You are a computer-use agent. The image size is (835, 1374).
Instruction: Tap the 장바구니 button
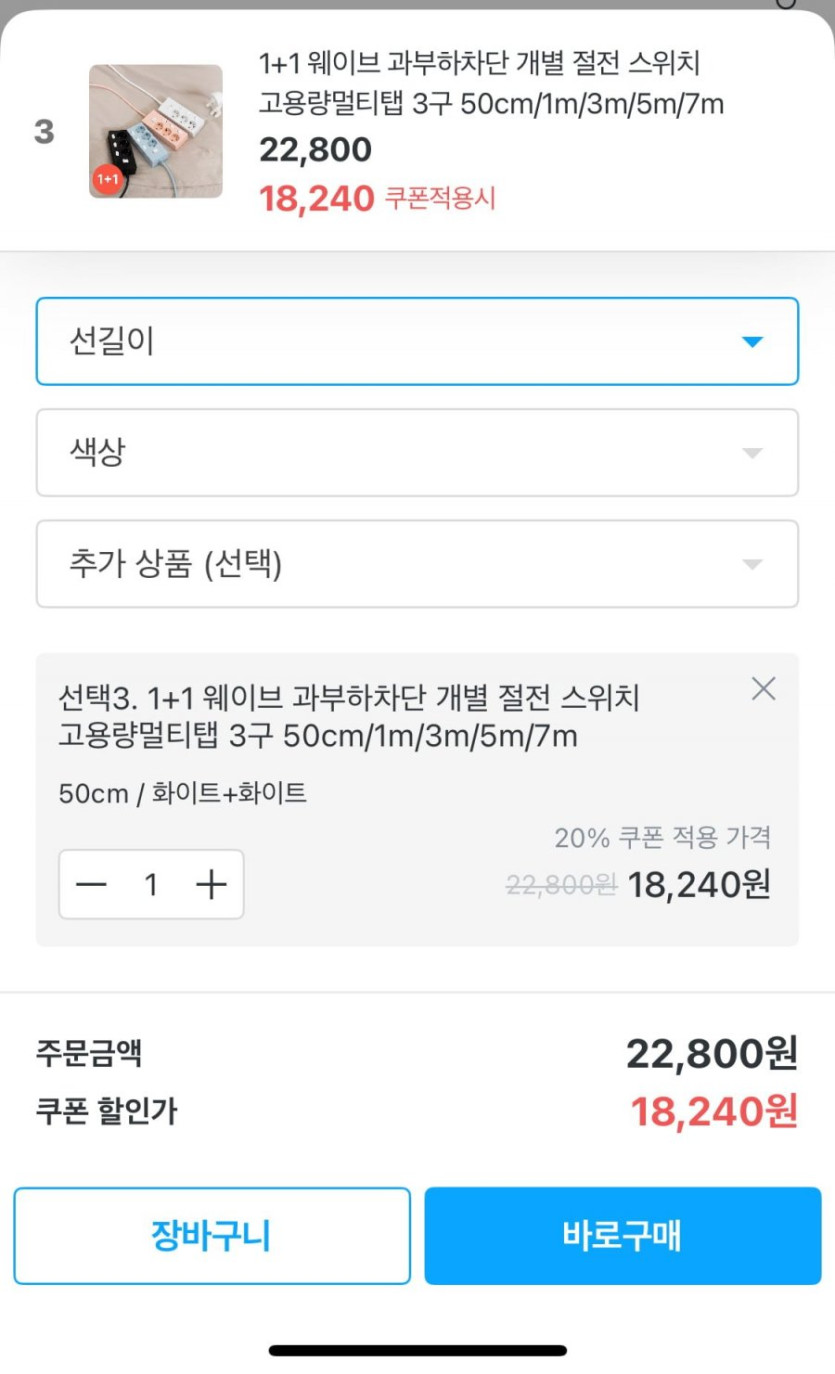[212, 1236]
